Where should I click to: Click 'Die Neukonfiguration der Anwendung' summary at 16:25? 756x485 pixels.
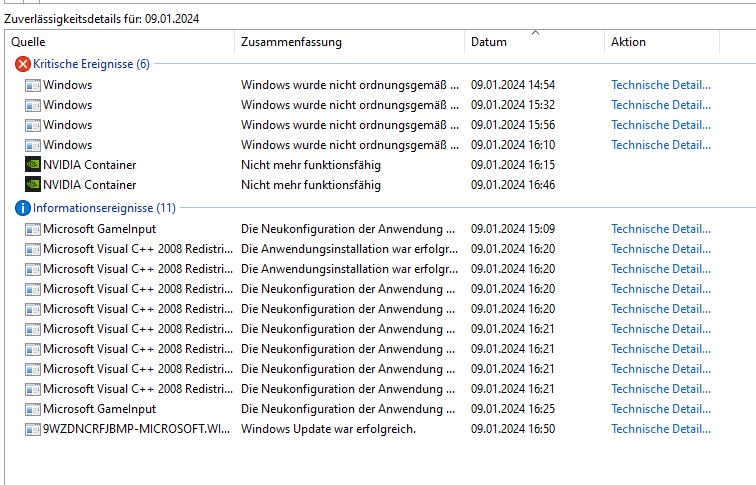[x=348, y=409]
